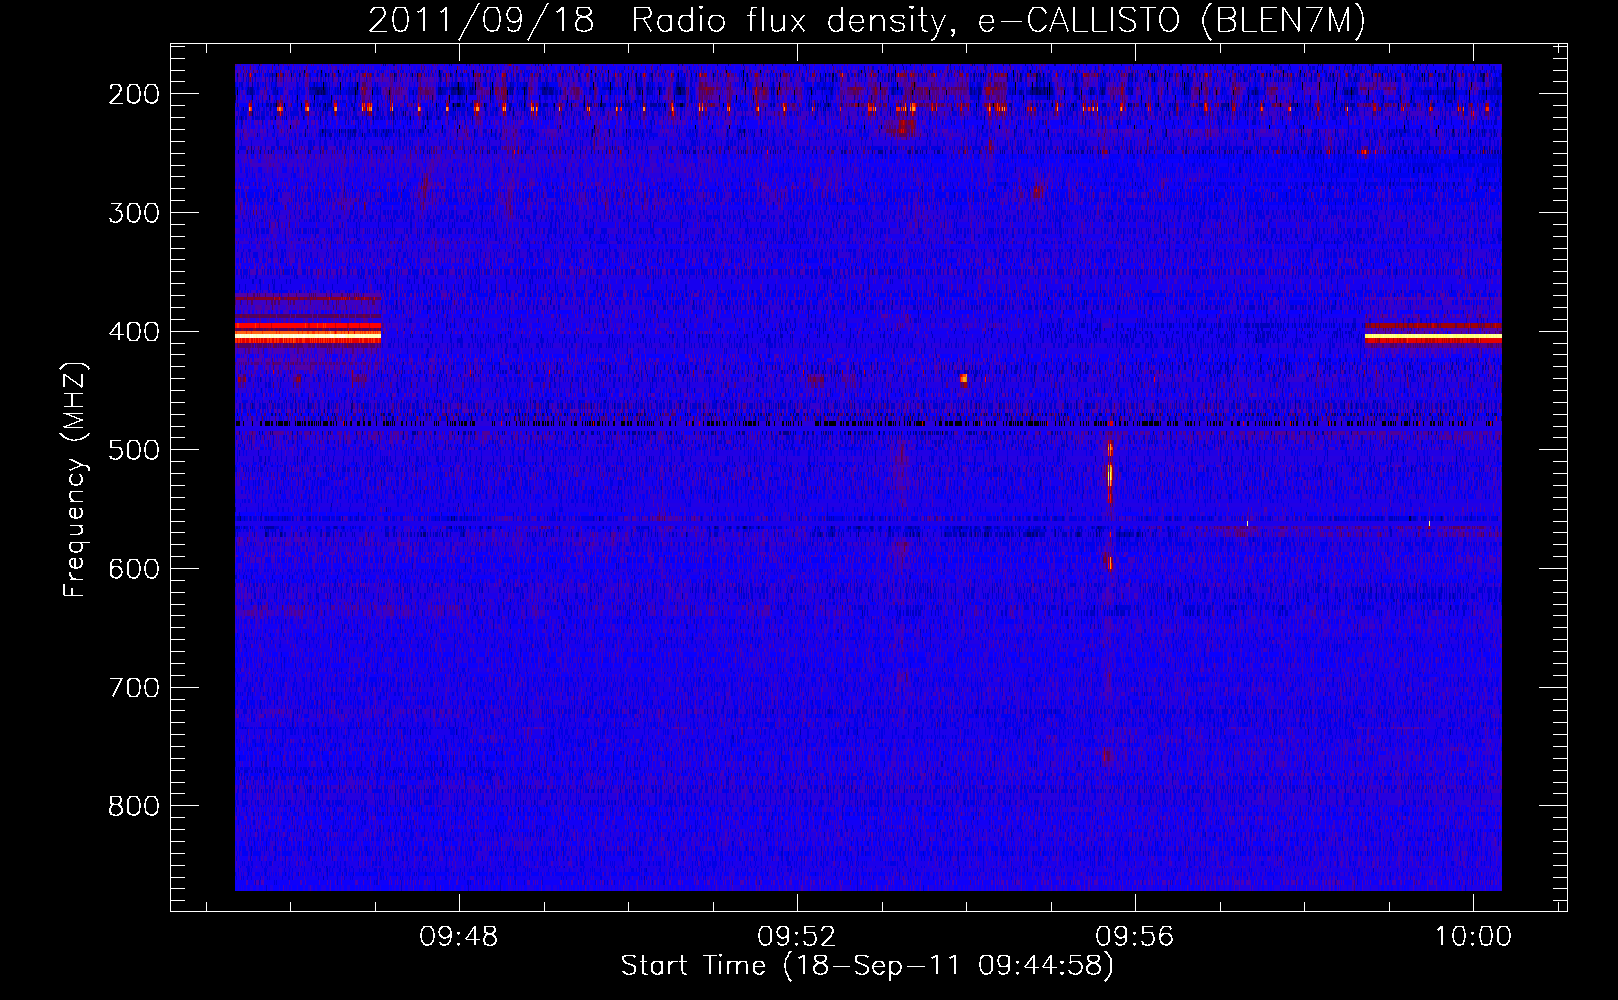The height and width of the screenshot is (1000, 1618).
Task: Click the 10:00 time tick label
Action: (1473, 936)
